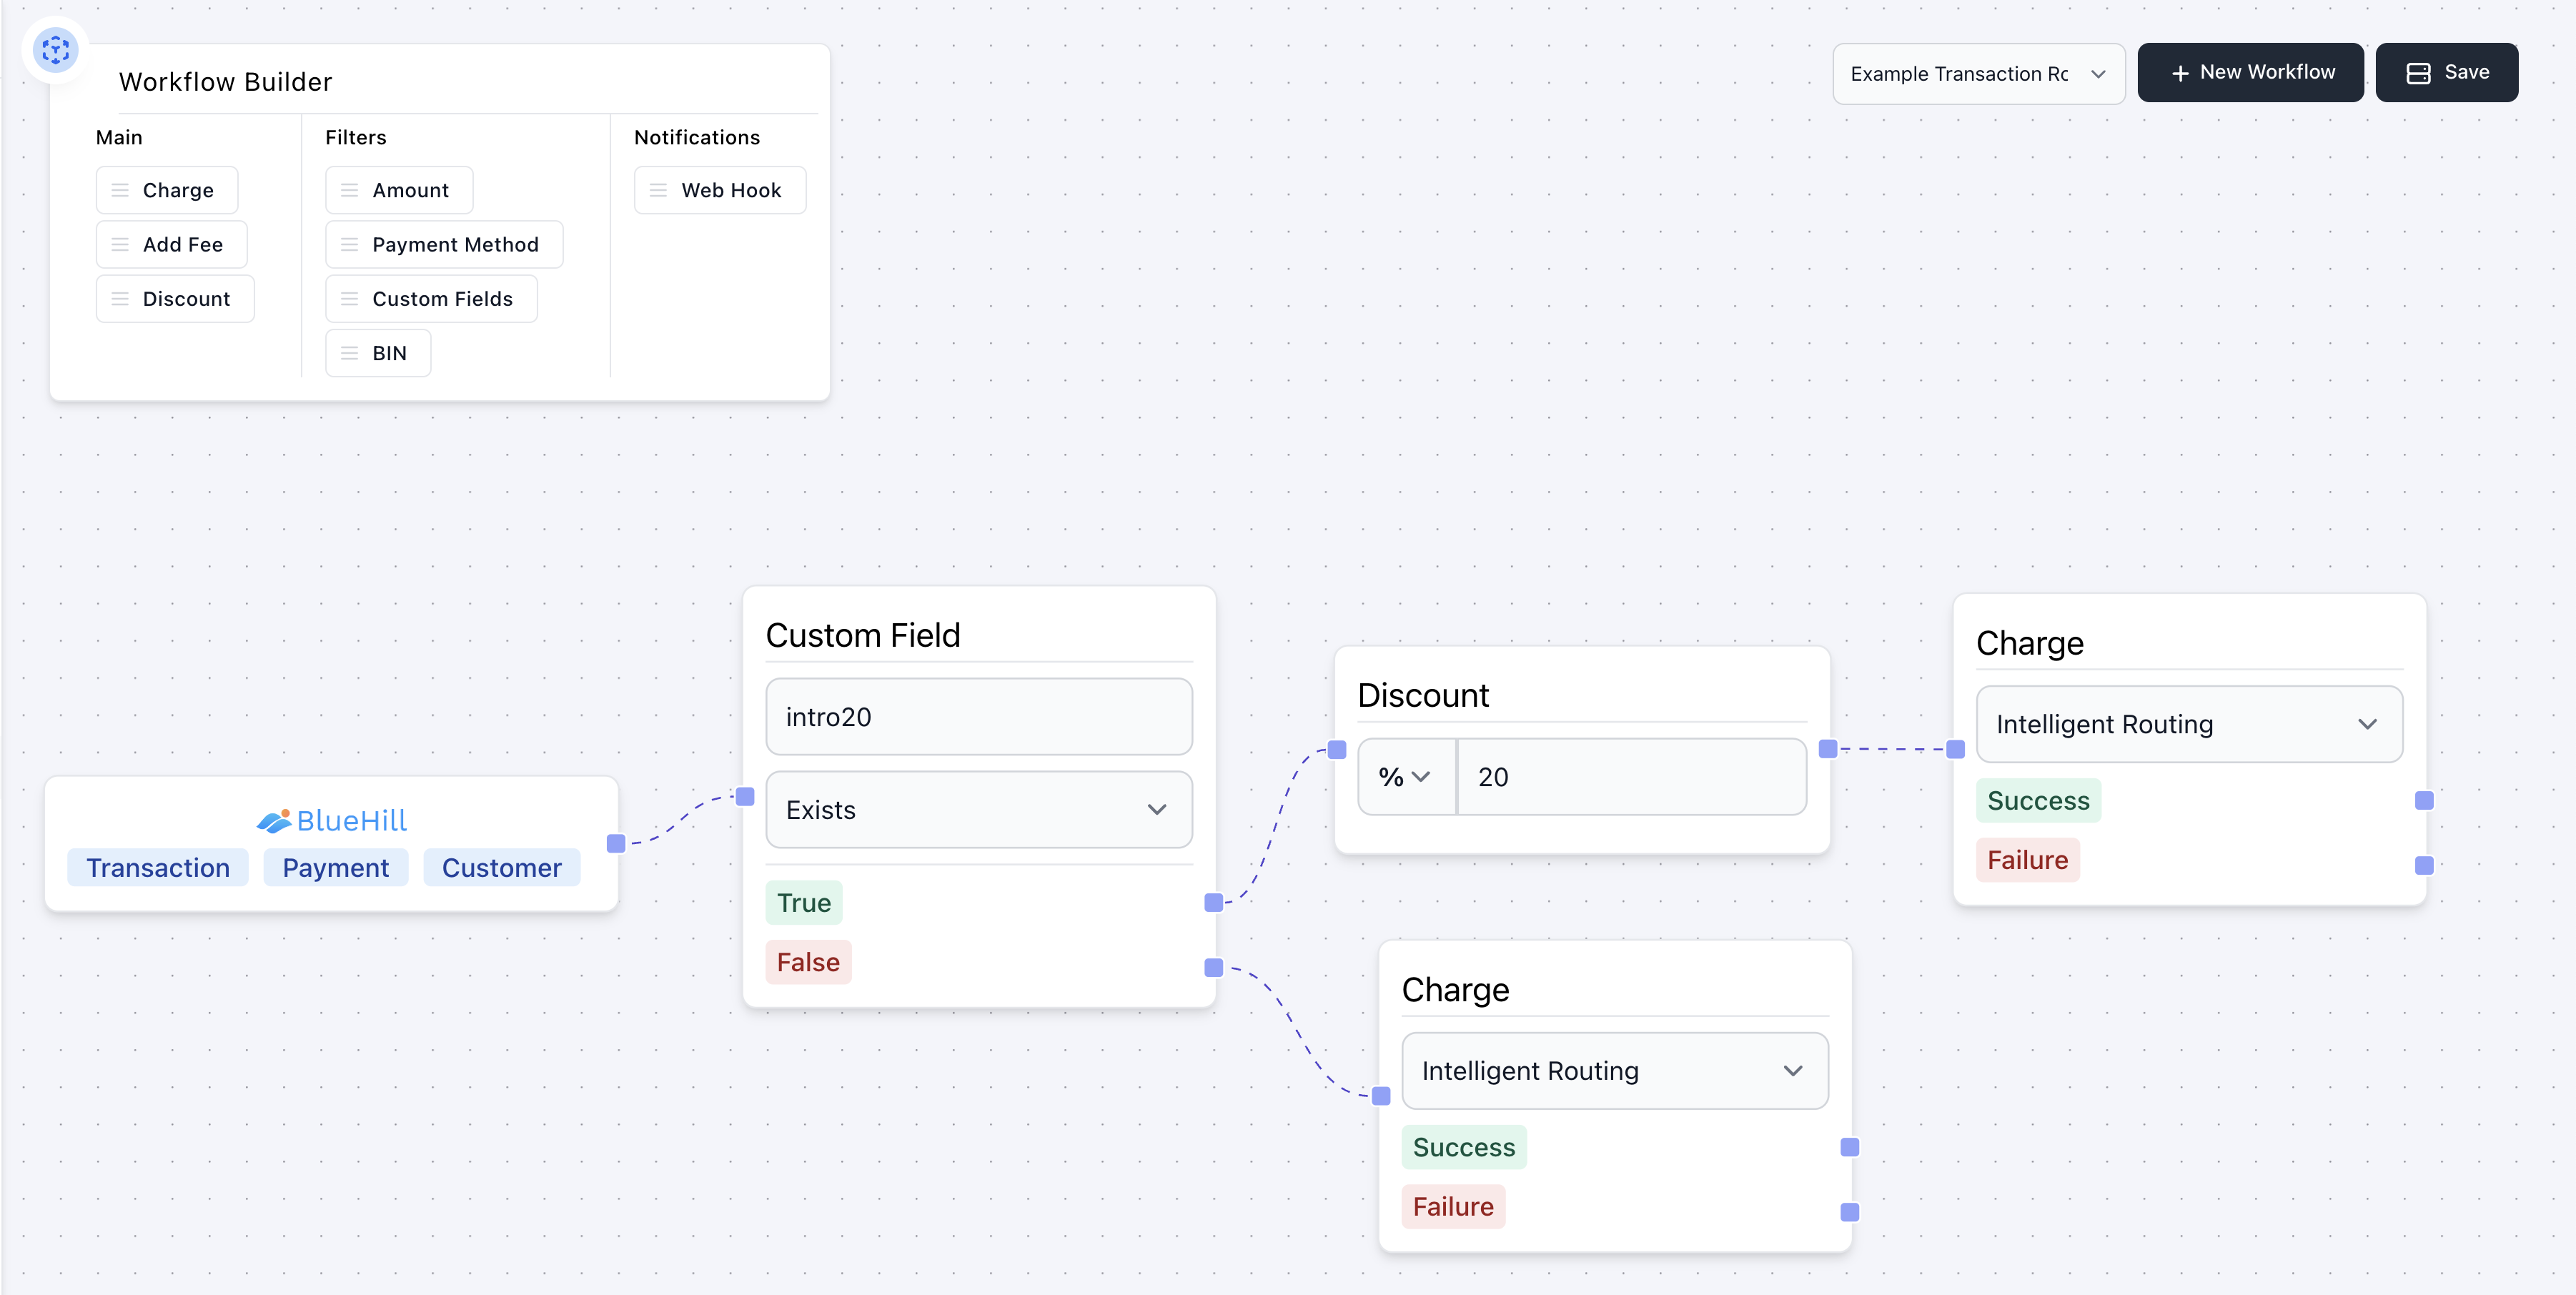Click the Notifications section heading

coord(697,138)
